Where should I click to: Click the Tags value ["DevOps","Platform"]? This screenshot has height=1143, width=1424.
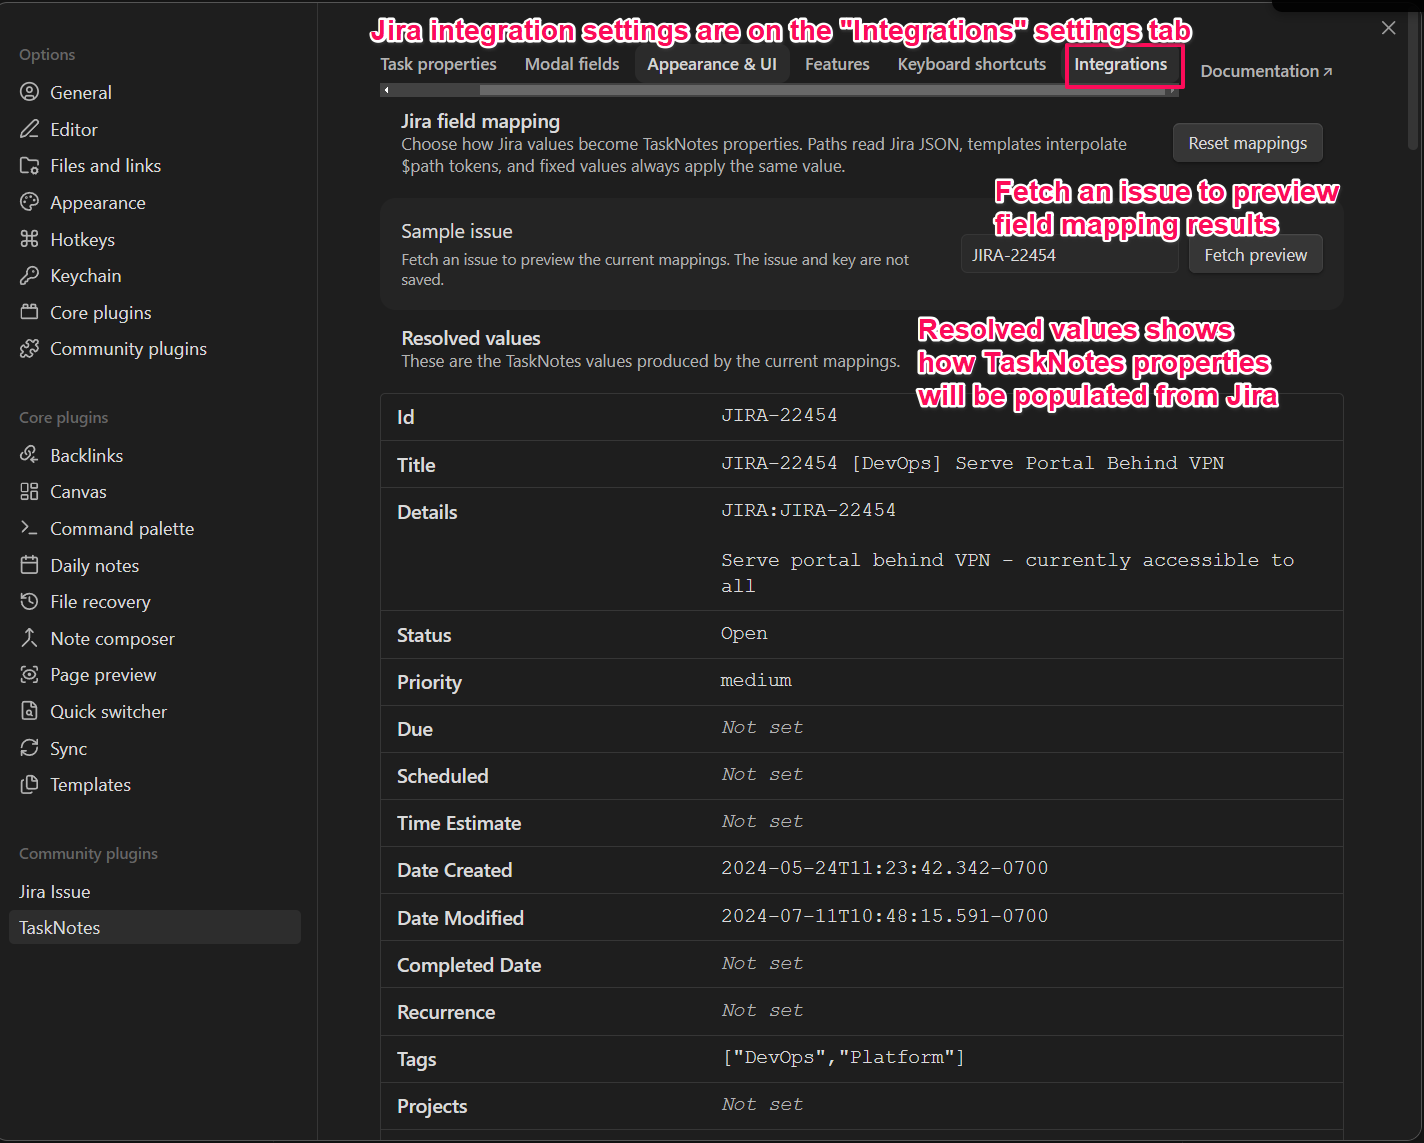pyautogui.click(x=843, y=1057)
